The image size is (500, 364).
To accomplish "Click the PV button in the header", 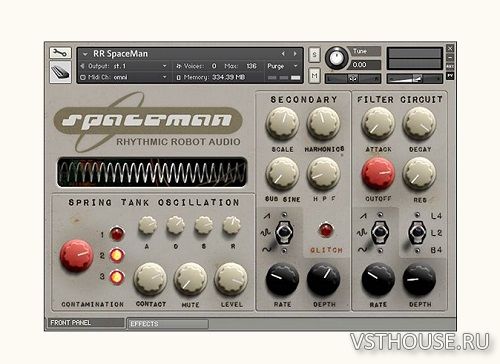I will pos(450,76).
